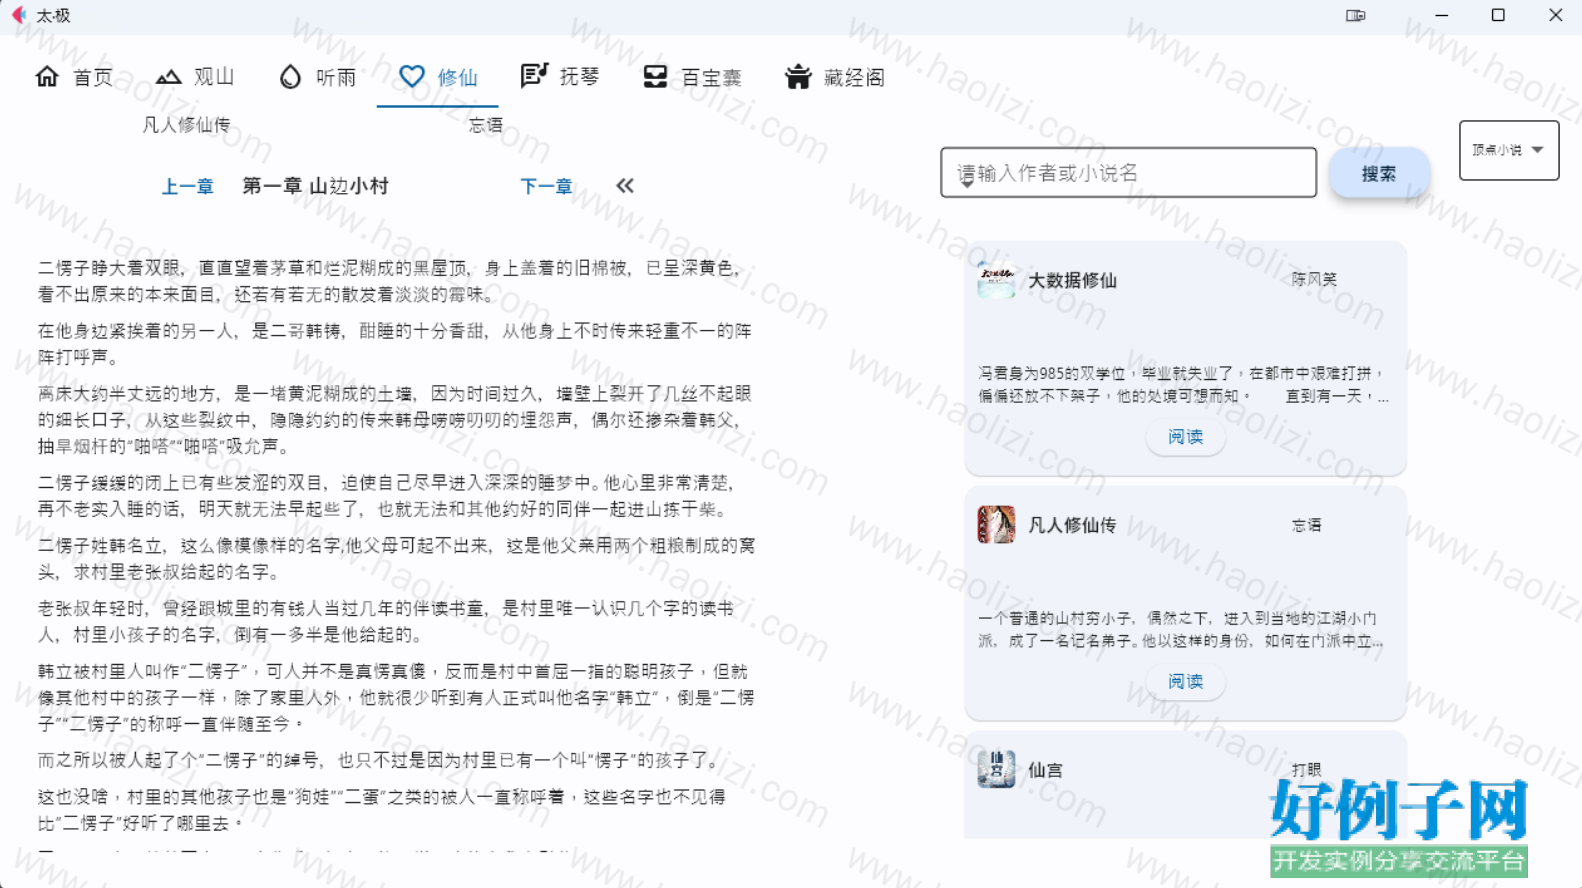Read 大数据修仙 via its 阅读 button
The width and height of the screenshot is (1582, 888).
1185,437
